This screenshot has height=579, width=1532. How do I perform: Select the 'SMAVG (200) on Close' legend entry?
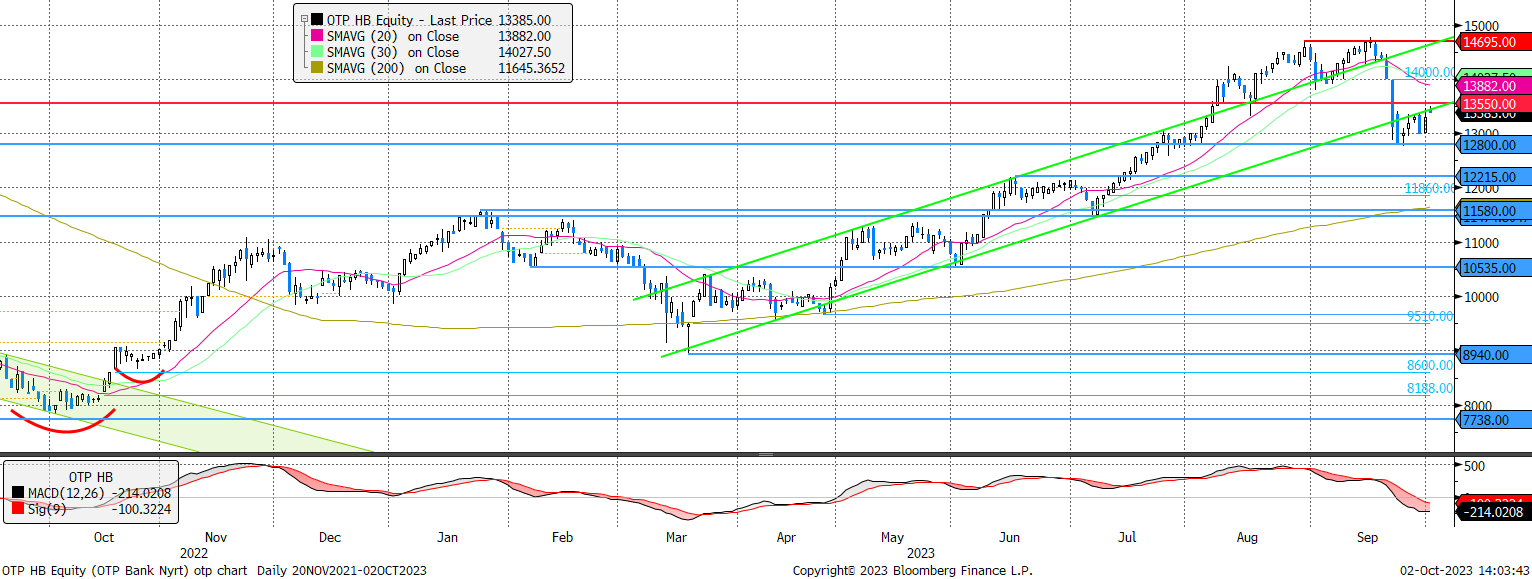[x=397, y=68]
